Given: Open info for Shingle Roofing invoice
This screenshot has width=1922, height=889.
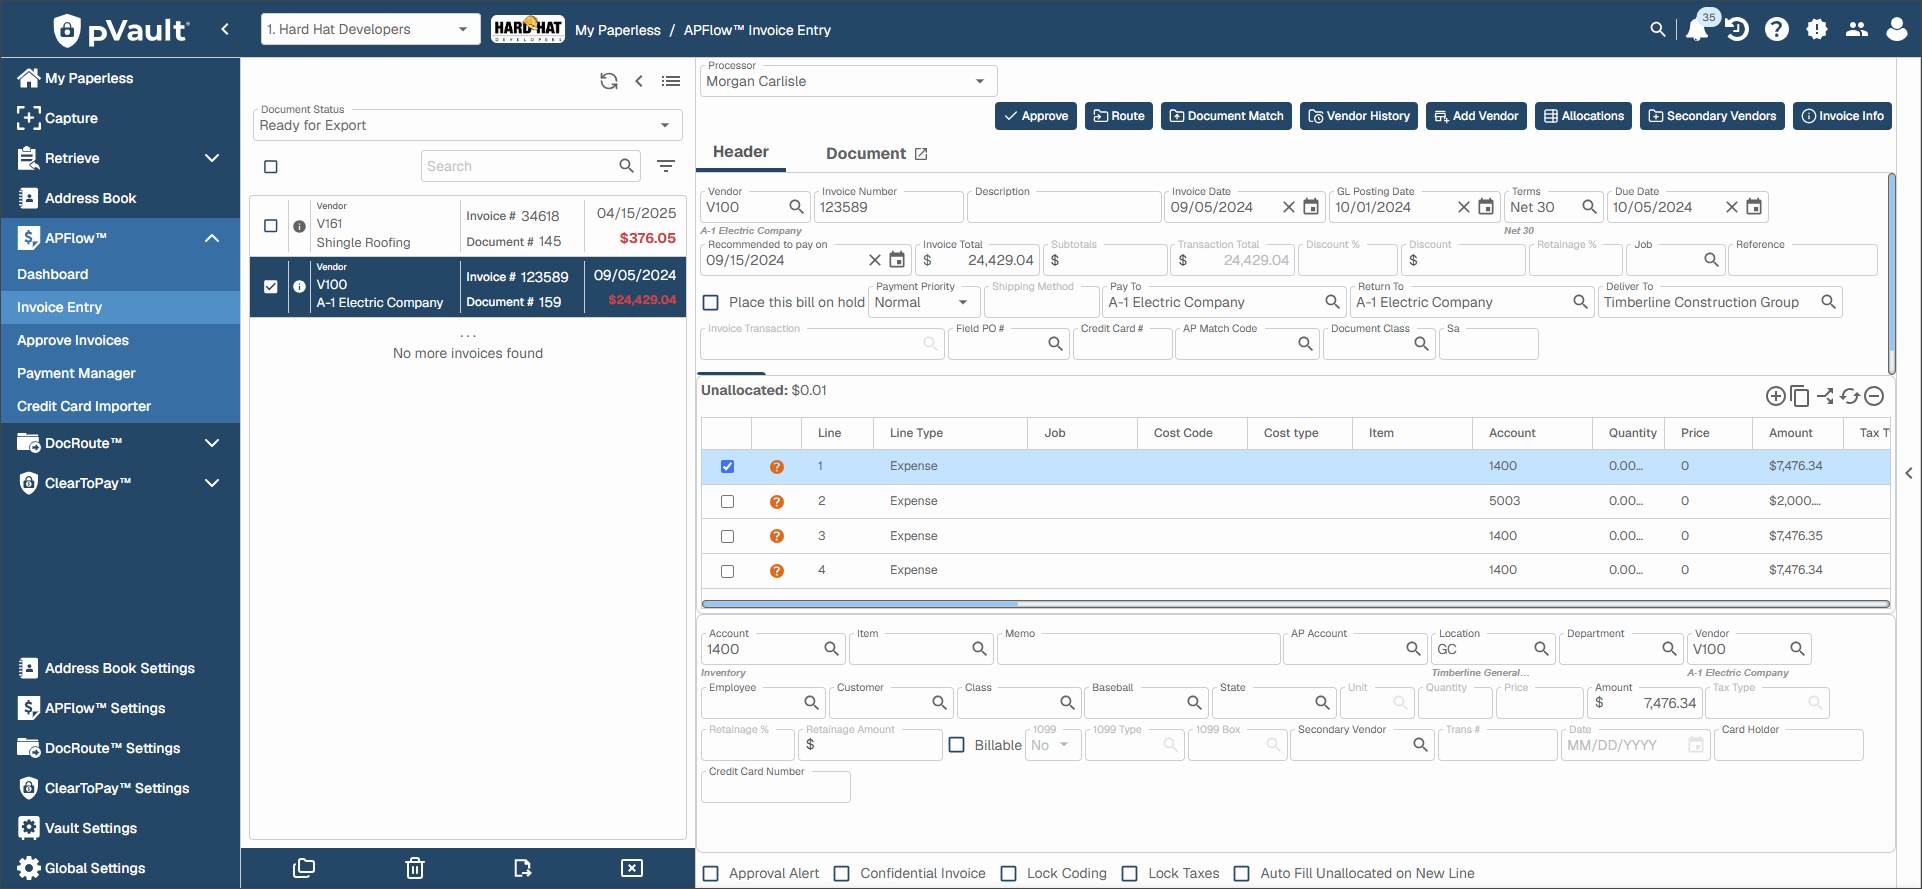Looking at the screenshot, I should pos(299,226).
